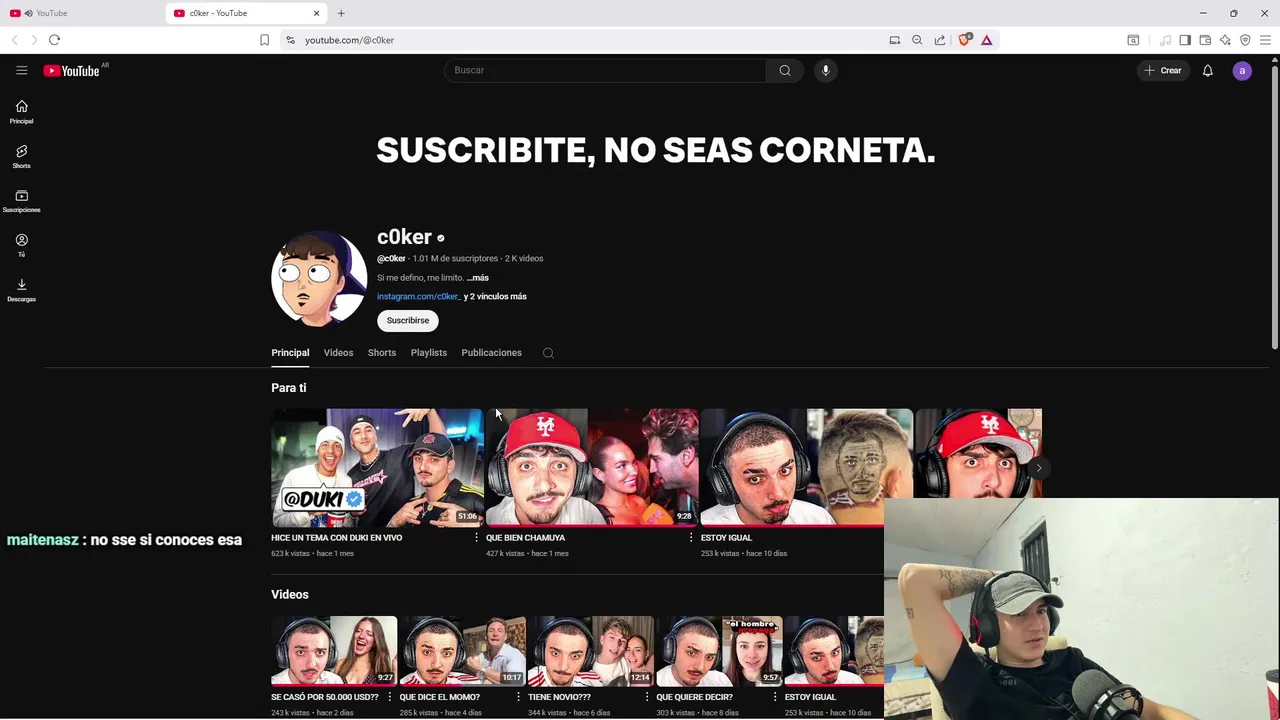Click the c0ker channel avatar picture
This screenshot has width=1280, height=720.
pyautogui.click(x=319, y=279)
